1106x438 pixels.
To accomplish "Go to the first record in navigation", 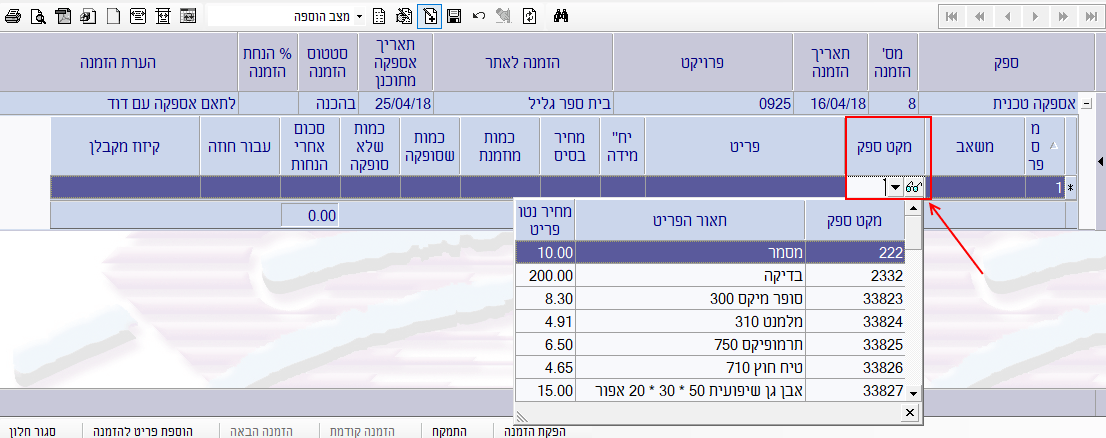I will pyautogui.click(x=951, y=17).
